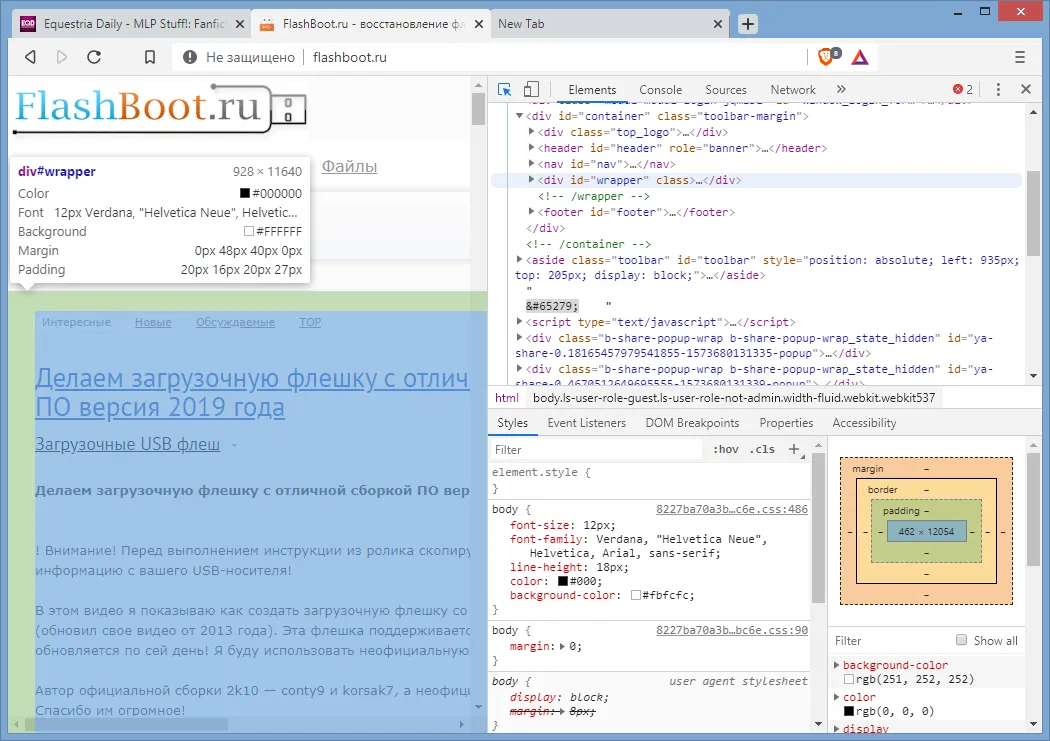Add a new style rule with the plus icon
Screen dimensions: 1050x741
click(x=794, y=448)
